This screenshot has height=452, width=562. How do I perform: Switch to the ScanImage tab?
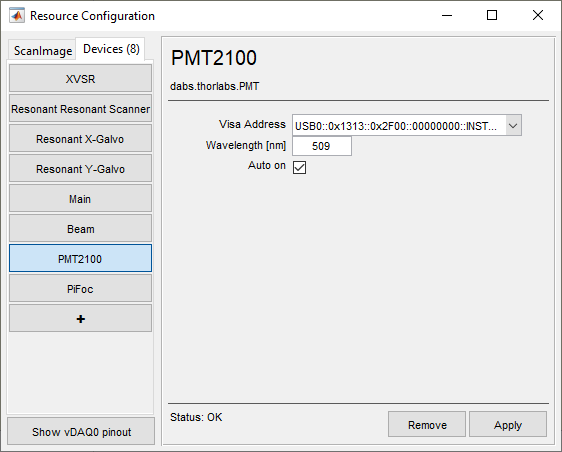[42, 51]
